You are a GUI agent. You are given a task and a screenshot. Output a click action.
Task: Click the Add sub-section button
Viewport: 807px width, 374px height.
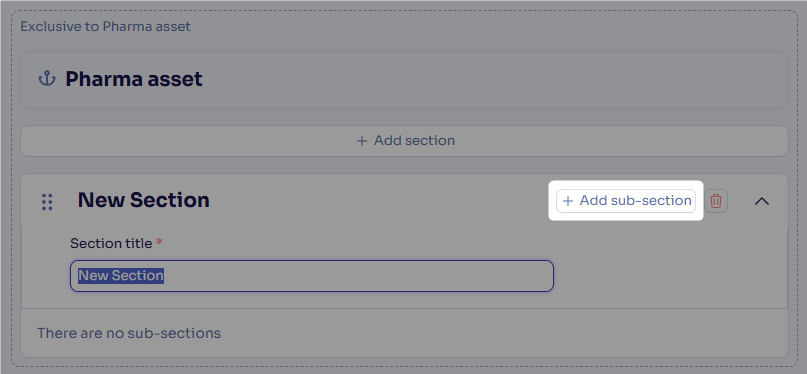click(x=626, y=201)
